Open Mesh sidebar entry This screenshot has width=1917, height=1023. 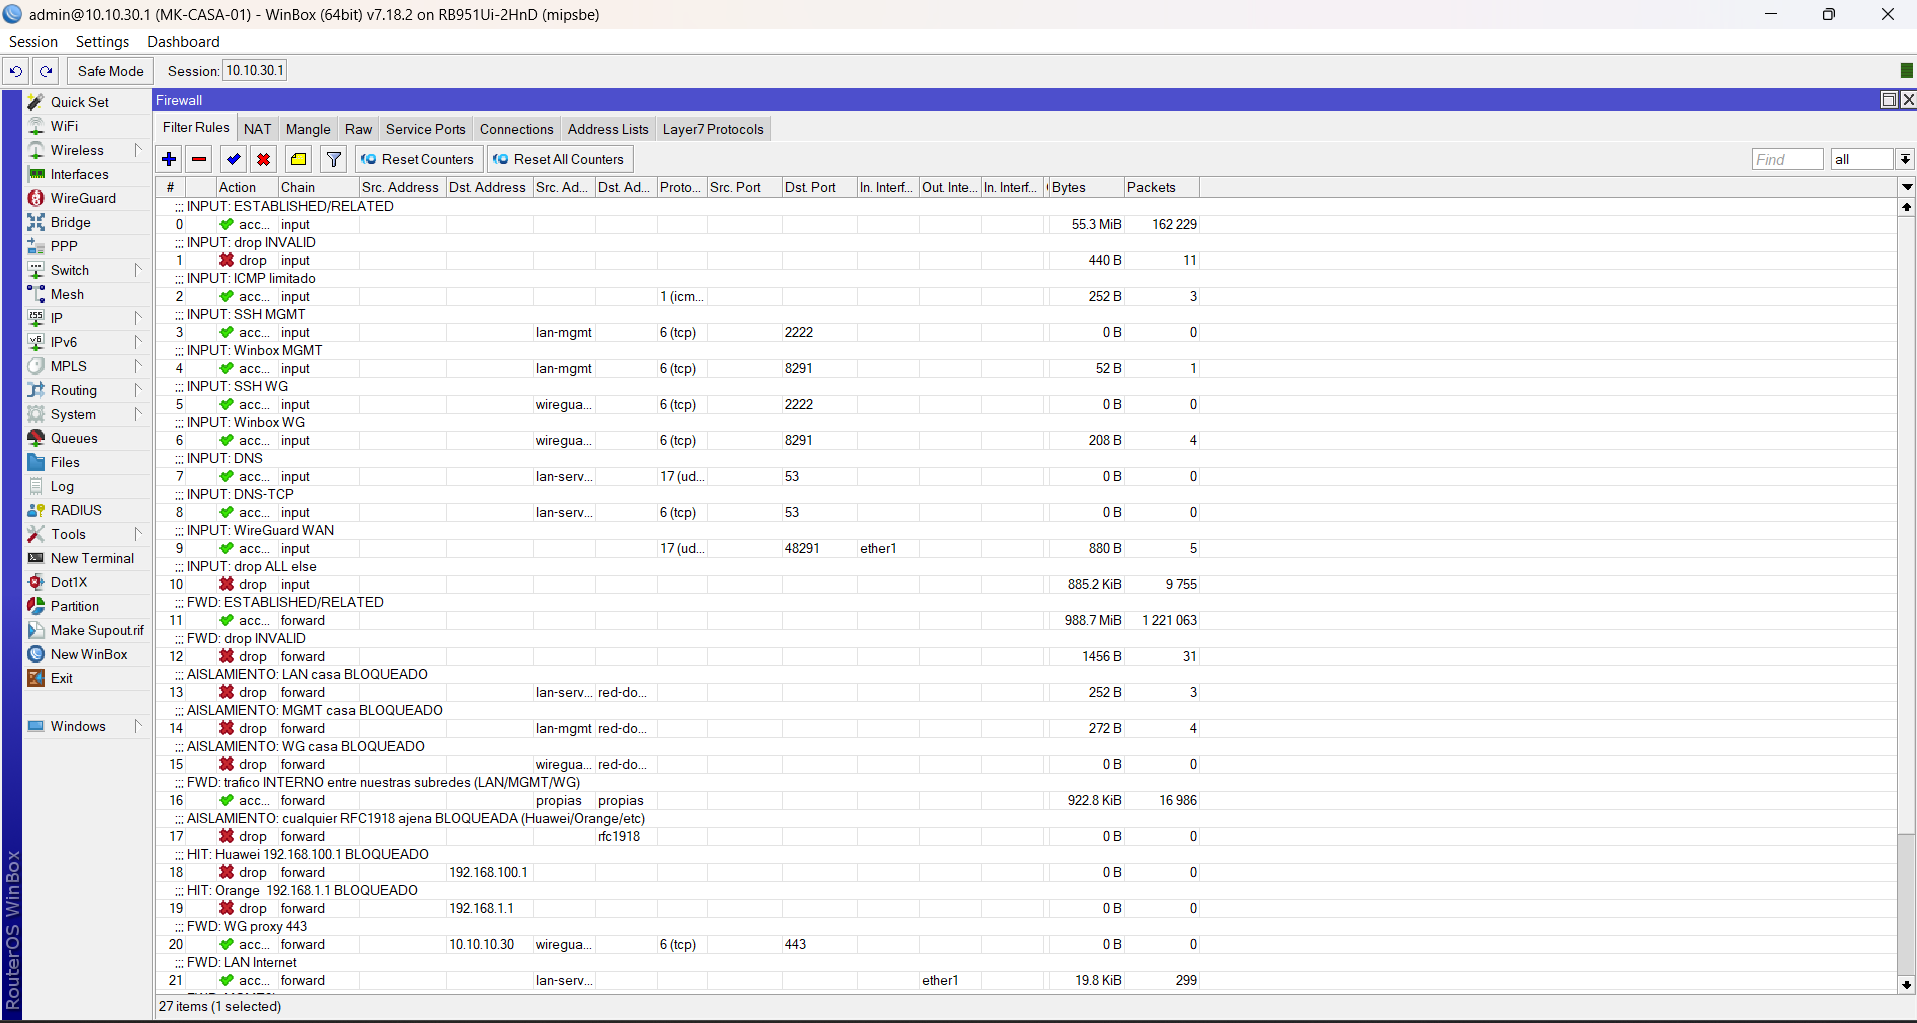(67, 294)
